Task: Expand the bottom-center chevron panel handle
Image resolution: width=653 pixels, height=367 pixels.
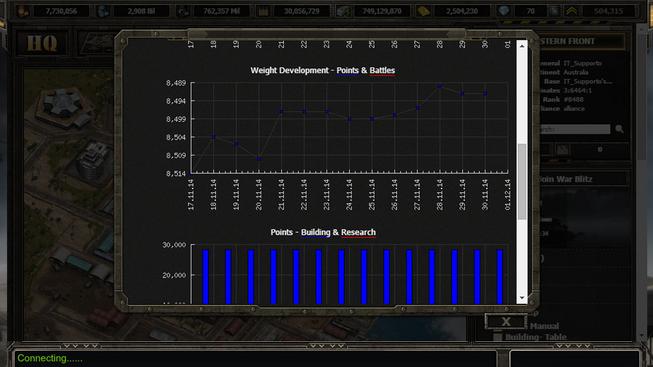Action: click(x=326, y=346)
